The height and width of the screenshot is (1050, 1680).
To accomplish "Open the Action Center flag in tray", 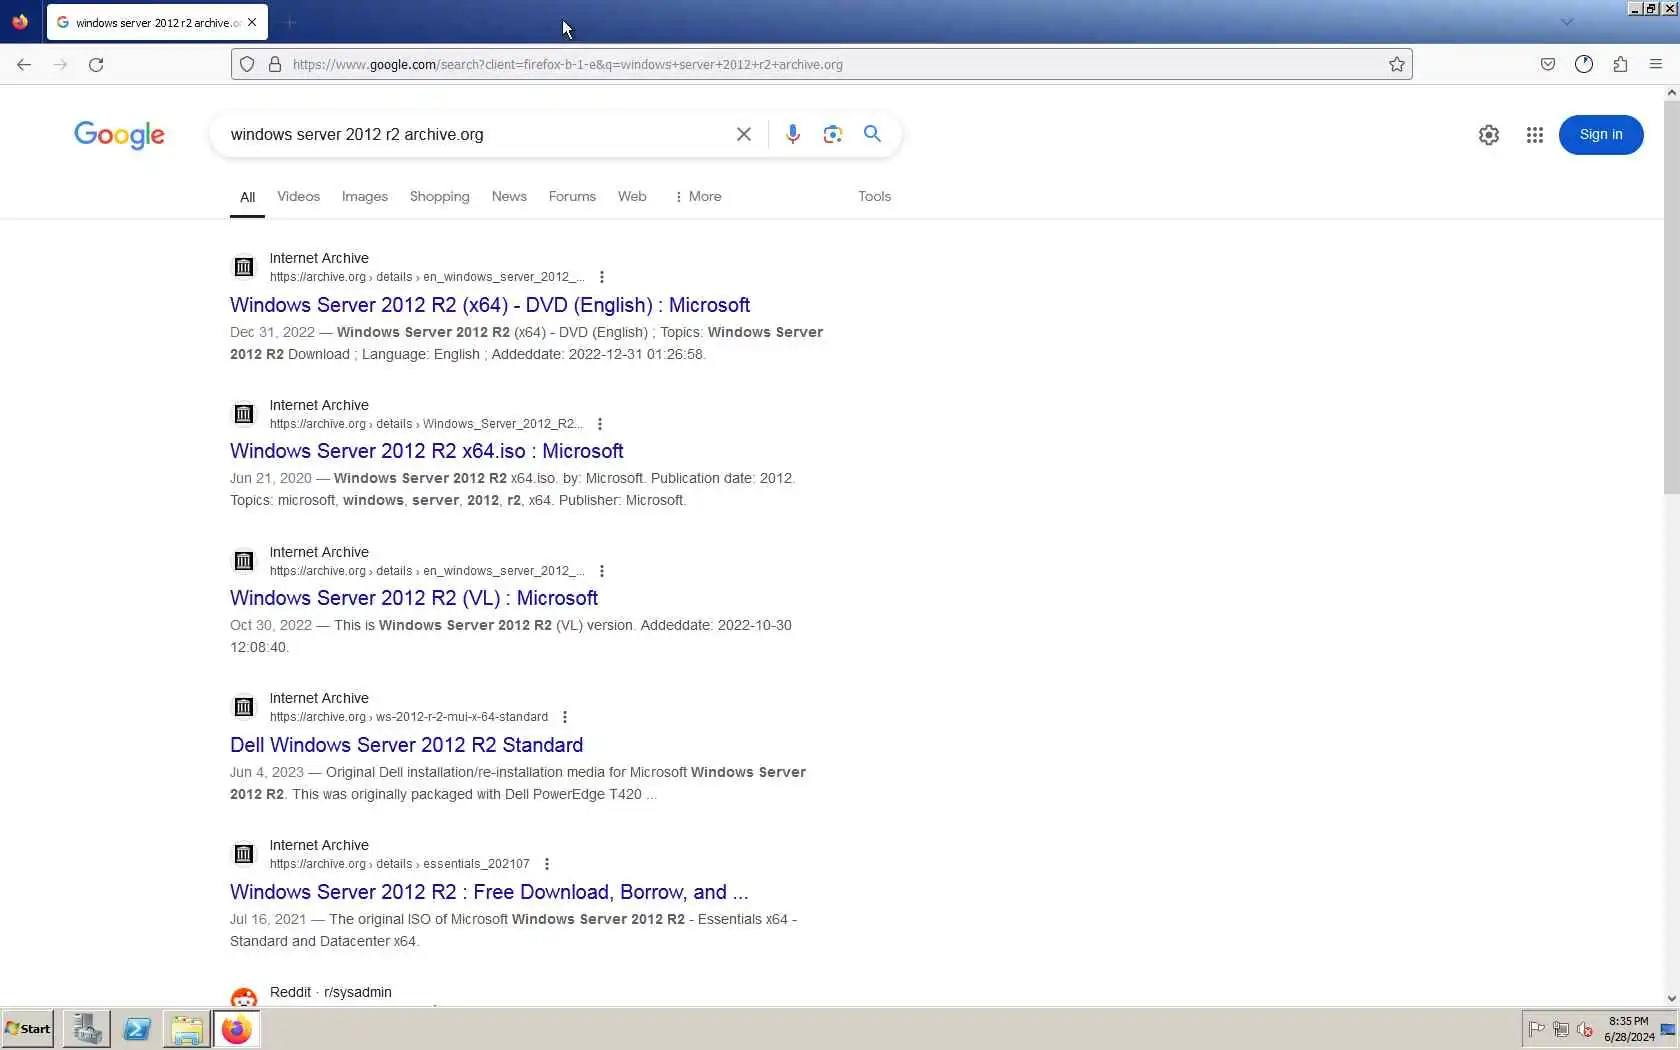I will pyautogui.click(x=1537, y=1029).
